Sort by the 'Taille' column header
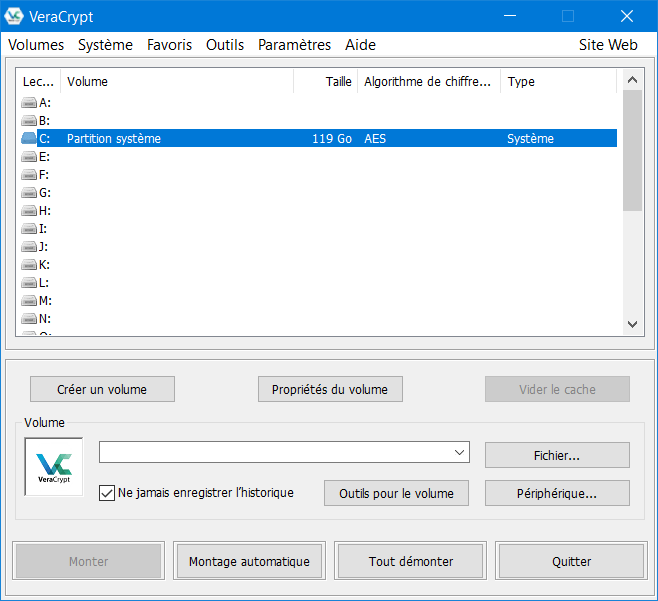 [326, 81]
